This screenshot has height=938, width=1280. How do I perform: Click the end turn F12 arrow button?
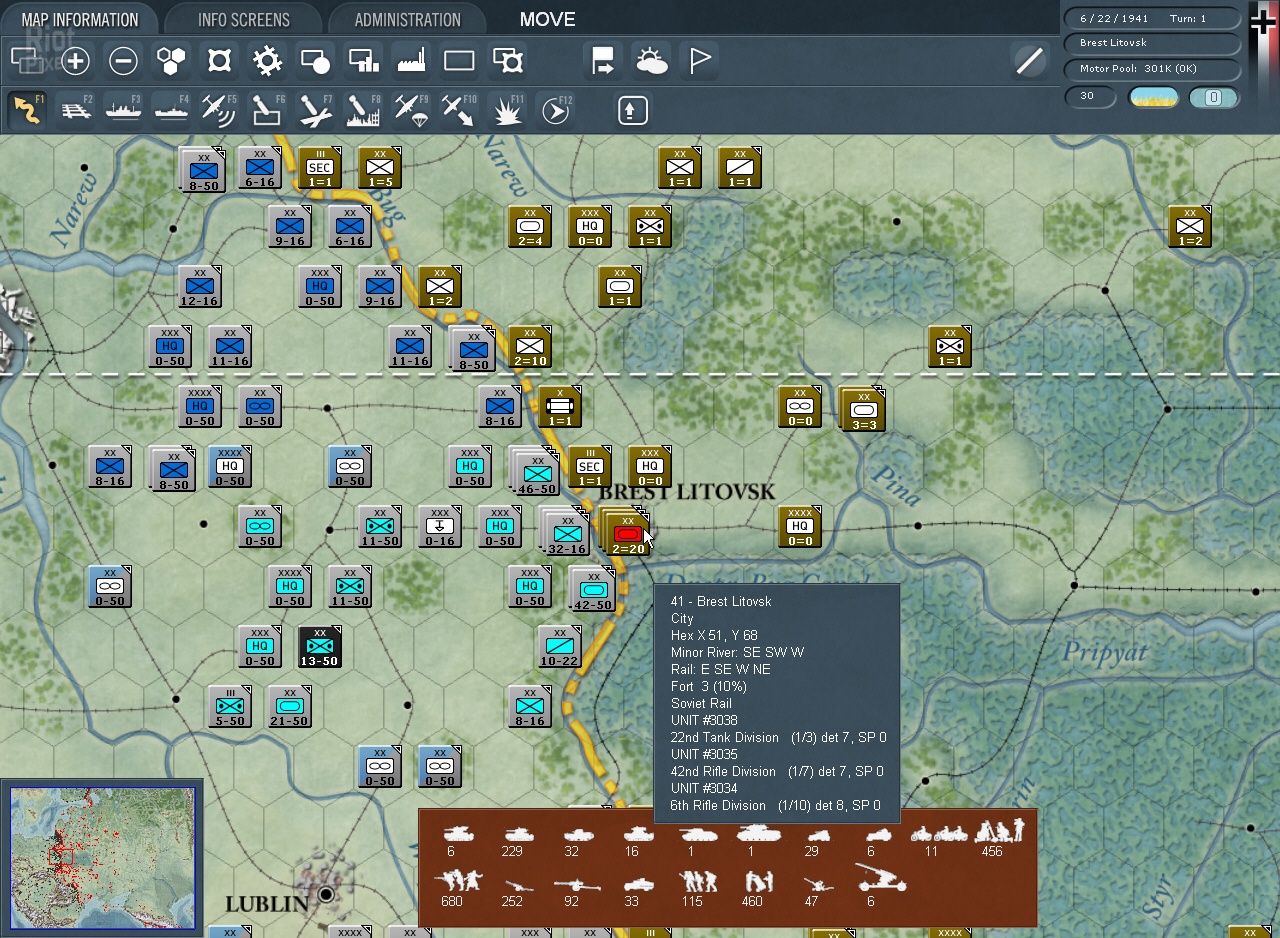pos(556,110)
